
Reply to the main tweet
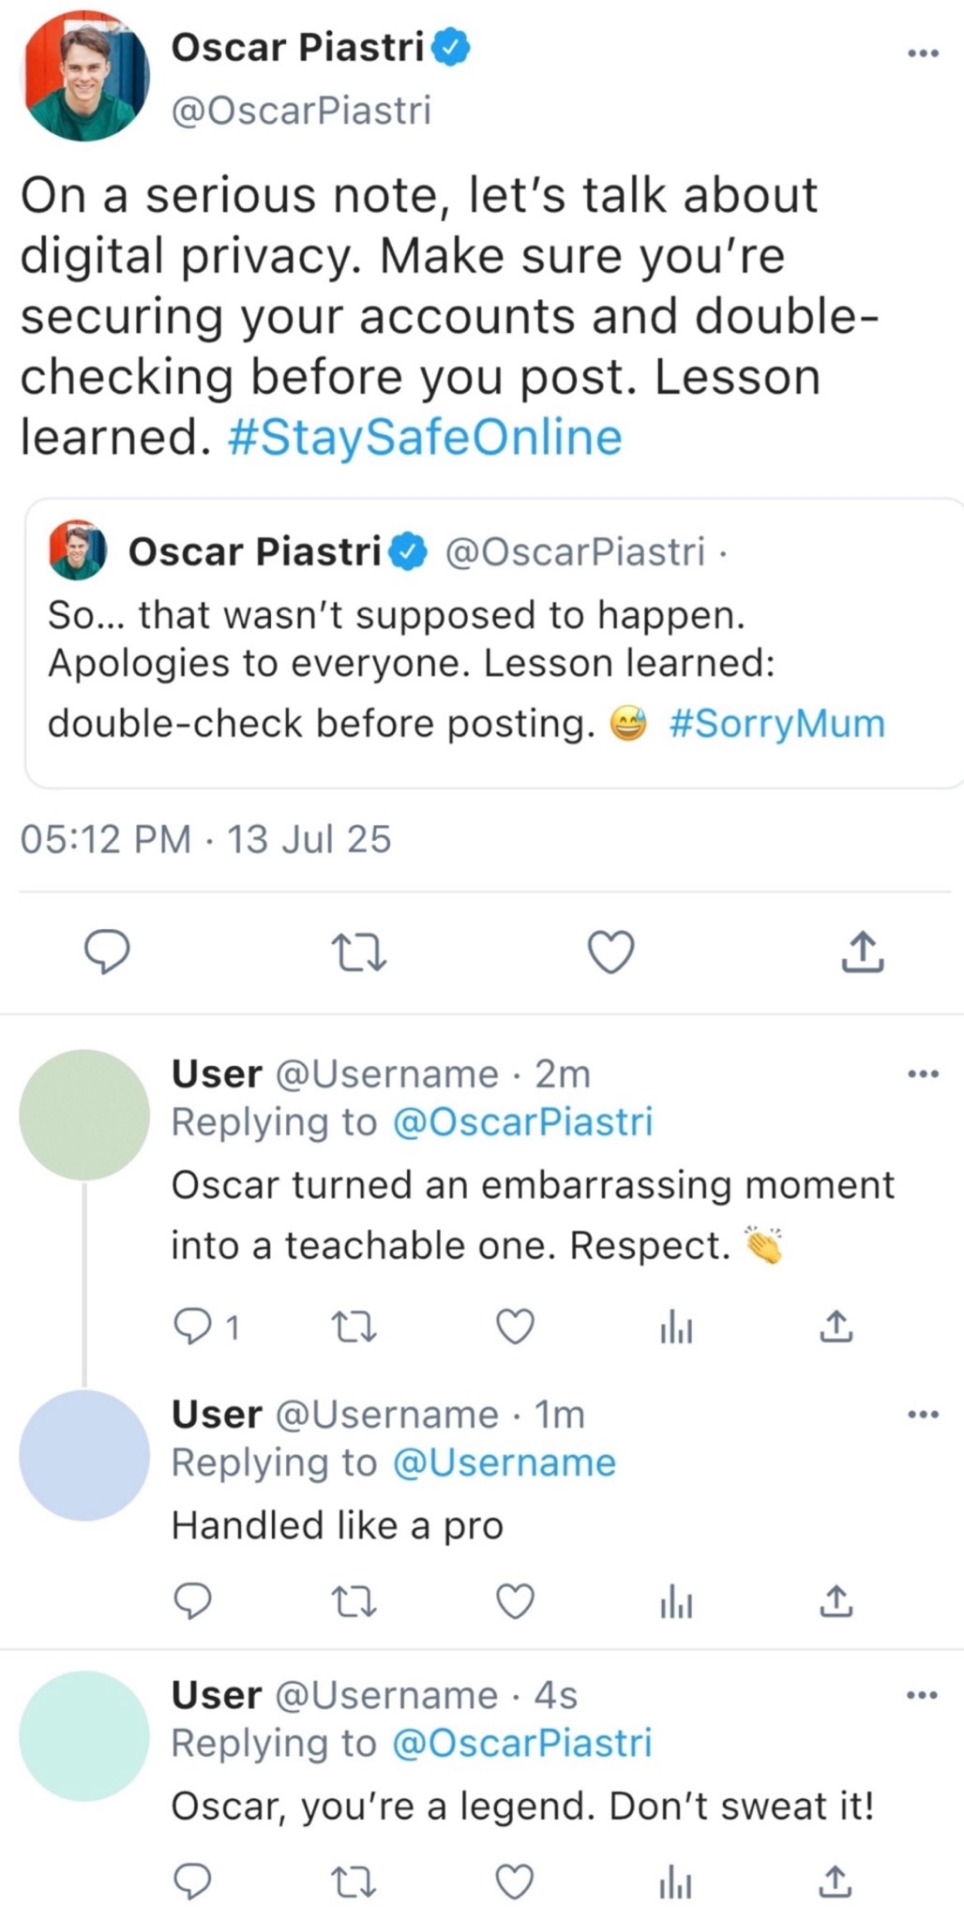pyautogui.click(x=106, y=952)
